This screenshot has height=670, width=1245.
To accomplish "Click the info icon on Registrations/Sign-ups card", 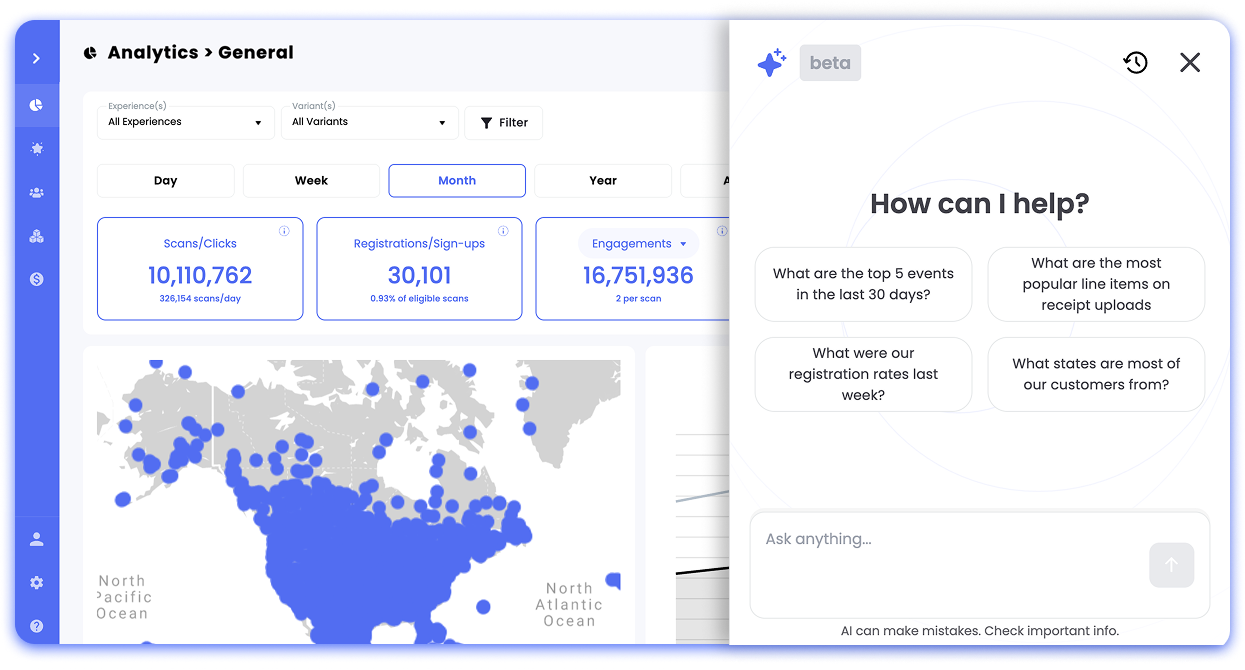I will [503, 231].
